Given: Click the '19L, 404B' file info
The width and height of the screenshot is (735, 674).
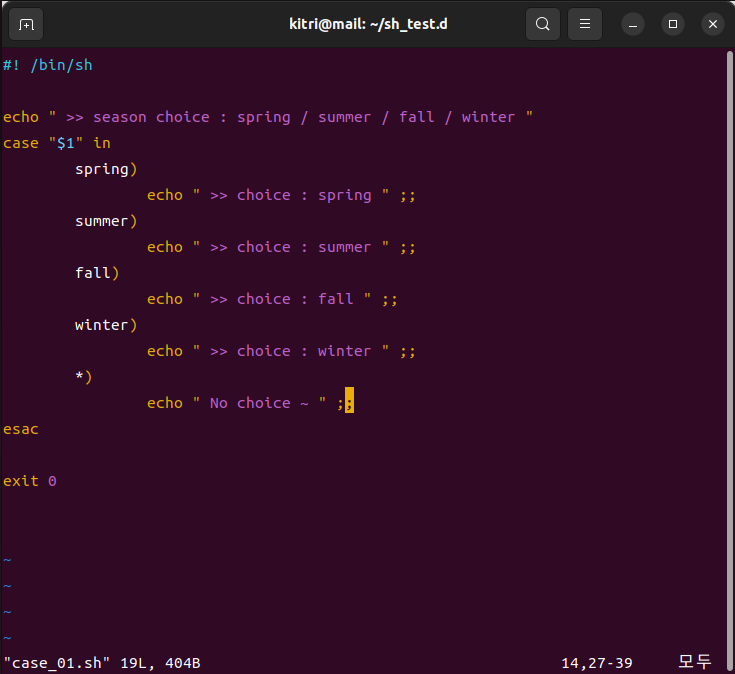Looking at the screenshot, I should tap(160, 663).
